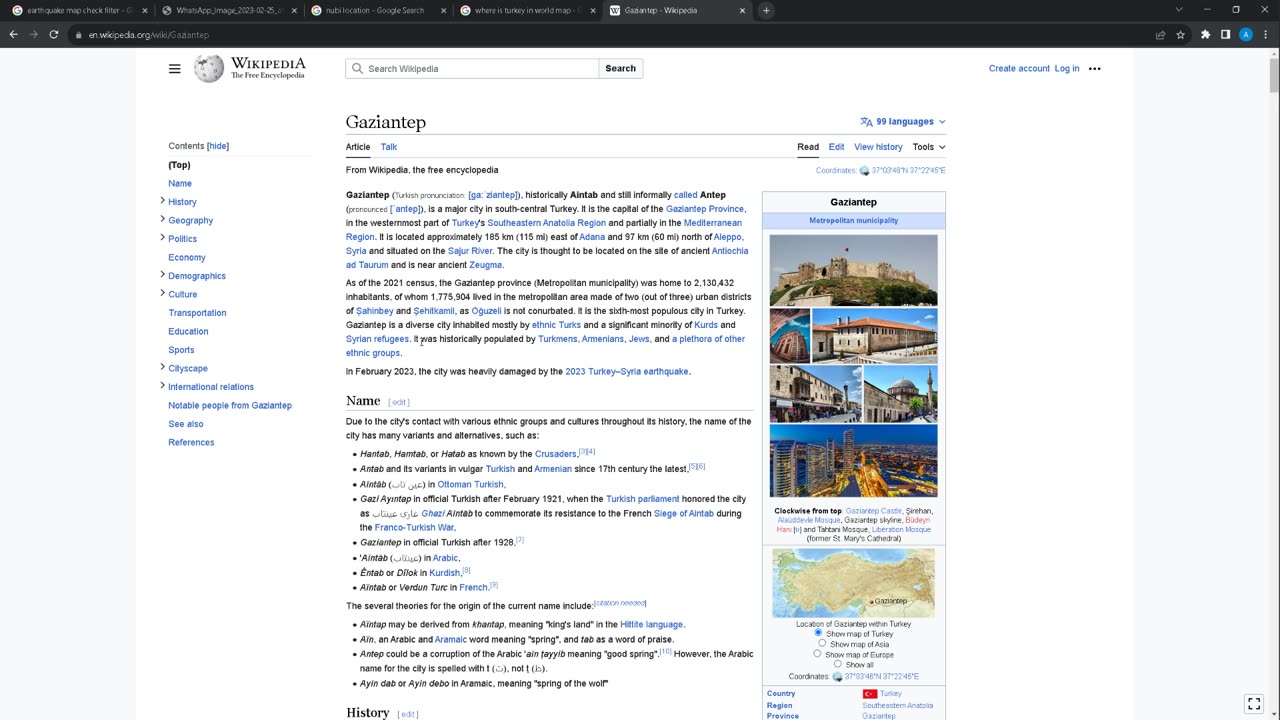Click the Log in link
Viewport: 1280px width, 720px height.
coord(1067,69)
